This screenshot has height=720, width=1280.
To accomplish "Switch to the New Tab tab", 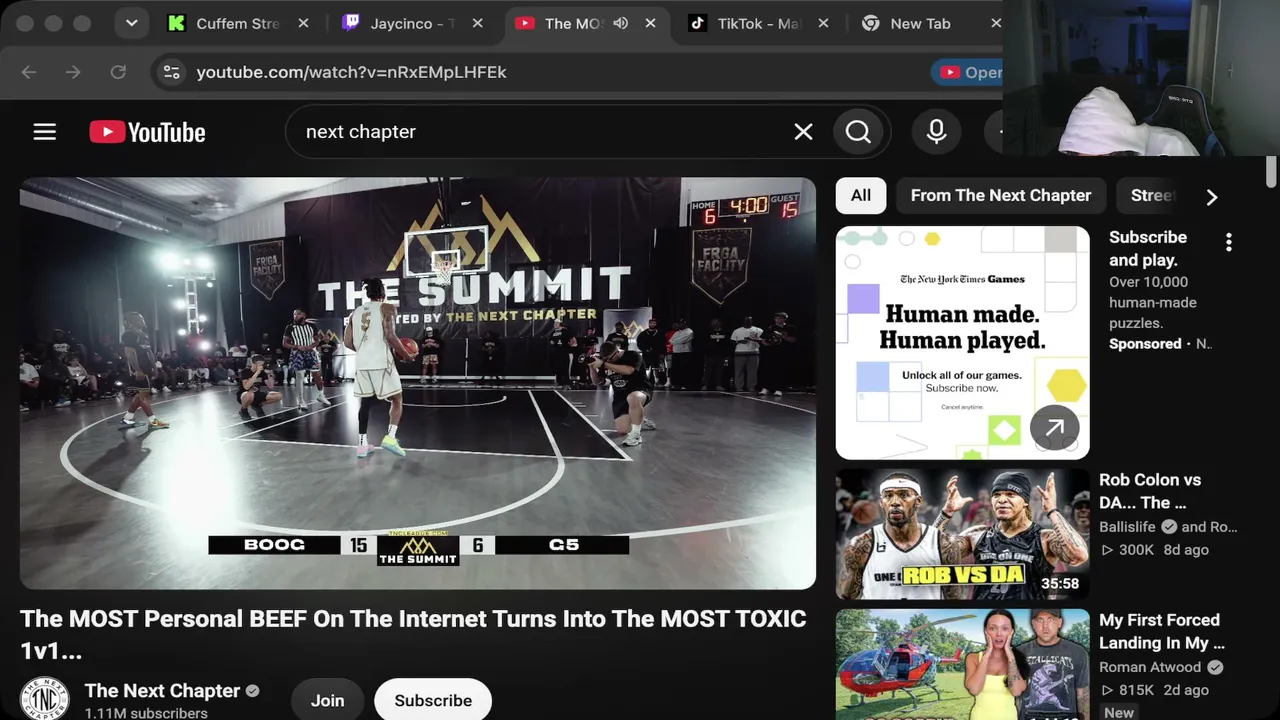I will coord(920,23).
